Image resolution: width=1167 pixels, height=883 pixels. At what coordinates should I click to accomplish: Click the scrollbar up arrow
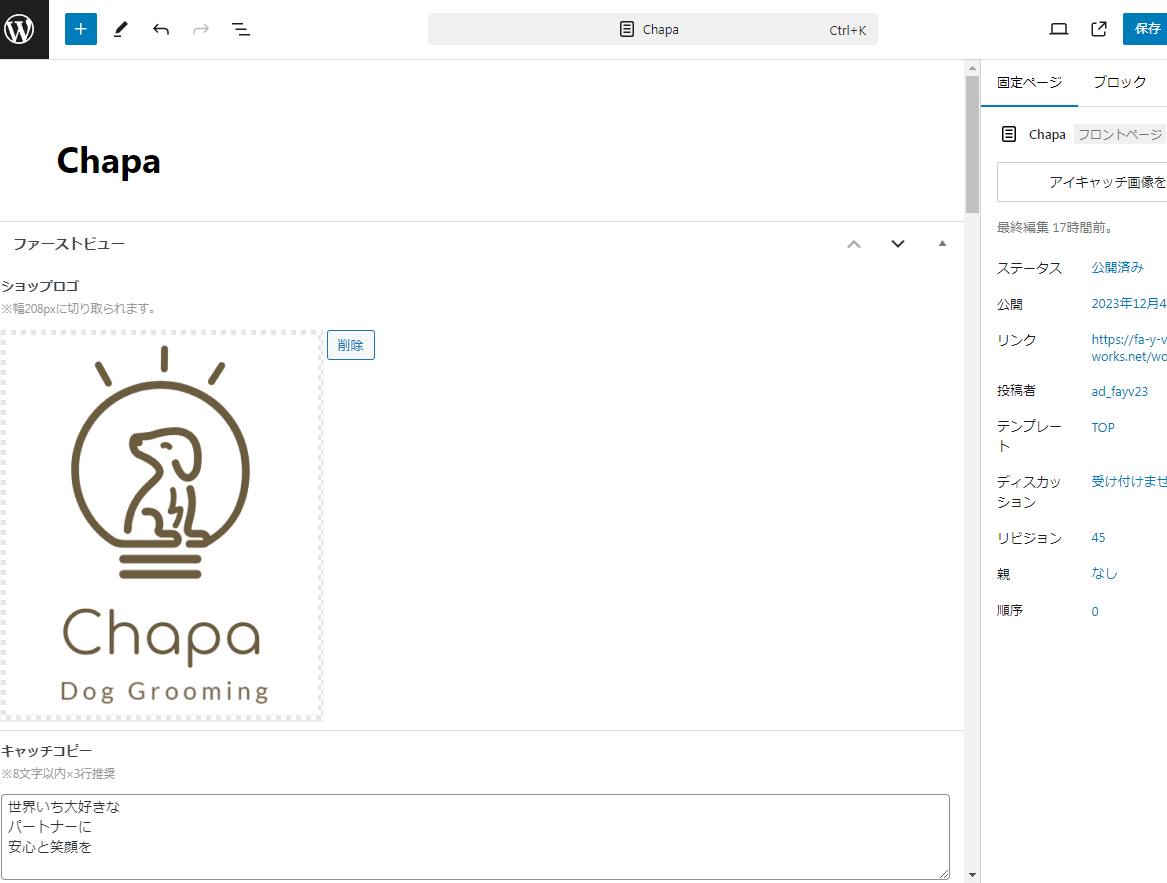(x=972, y=68)
